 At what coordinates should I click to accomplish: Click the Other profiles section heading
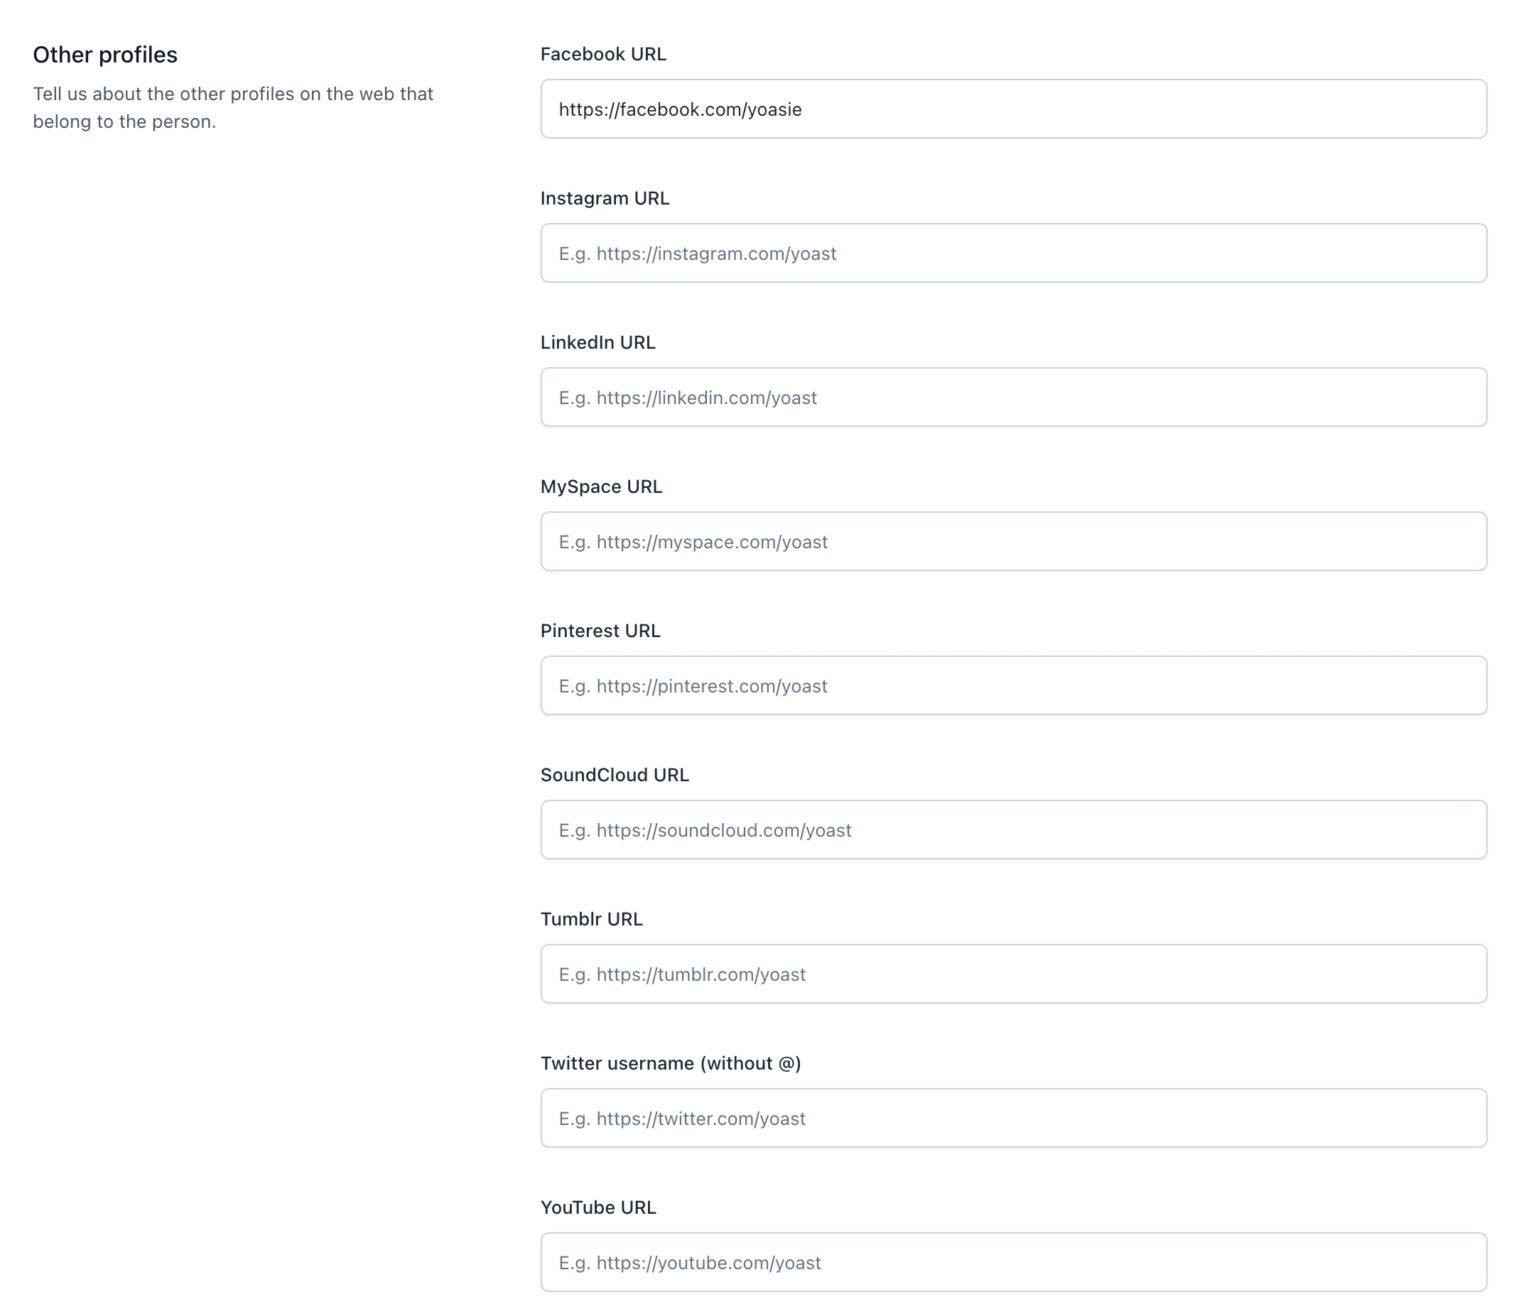click(x=105, y=54)
